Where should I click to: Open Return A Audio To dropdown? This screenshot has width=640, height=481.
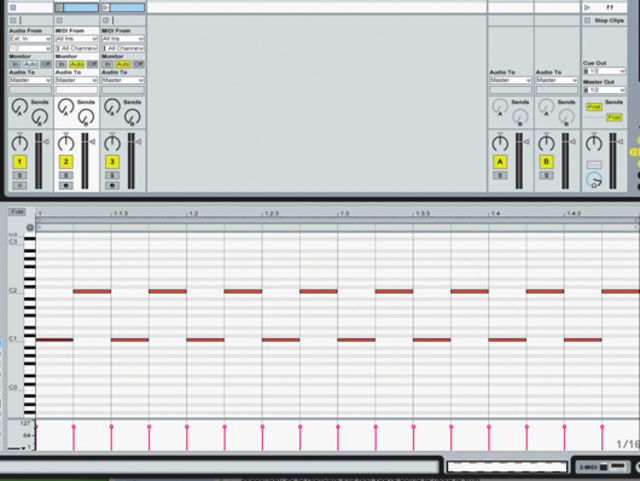click(x=511, y=80)
